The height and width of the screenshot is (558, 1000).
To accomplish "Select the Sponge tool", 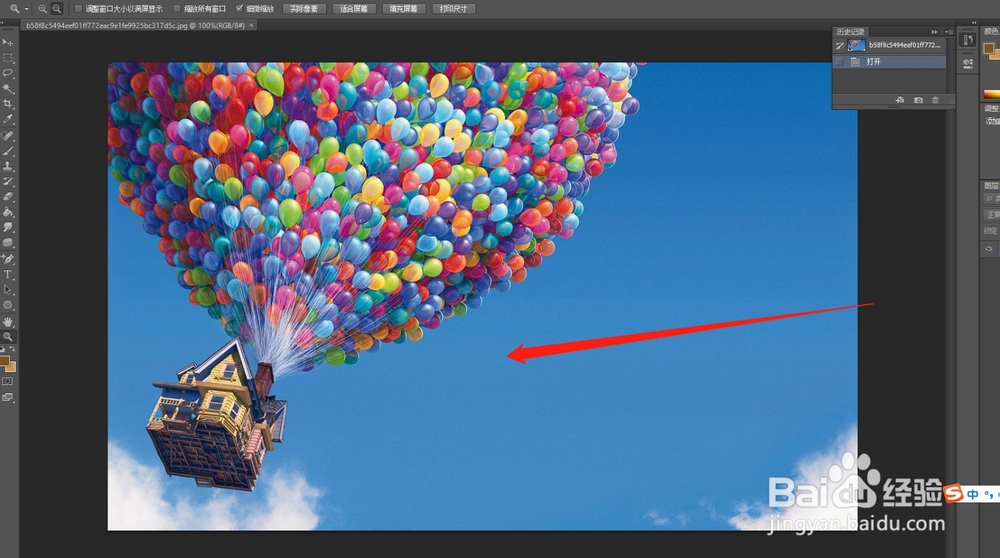I will 8,243.
